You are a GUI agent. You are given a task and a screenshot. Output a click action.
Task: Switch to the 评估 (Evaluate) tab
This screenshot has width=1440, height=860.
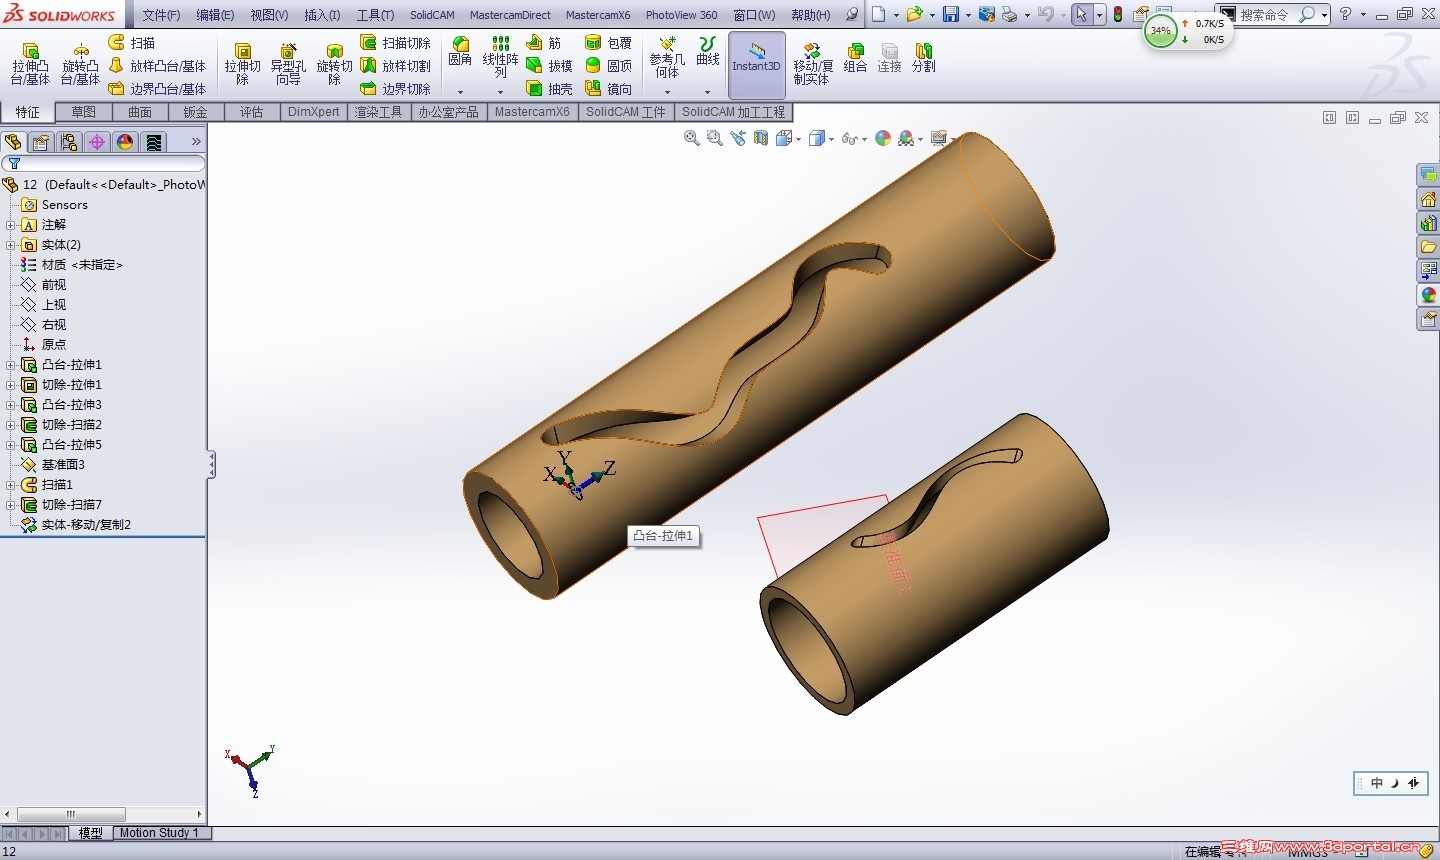click(252, 112)
